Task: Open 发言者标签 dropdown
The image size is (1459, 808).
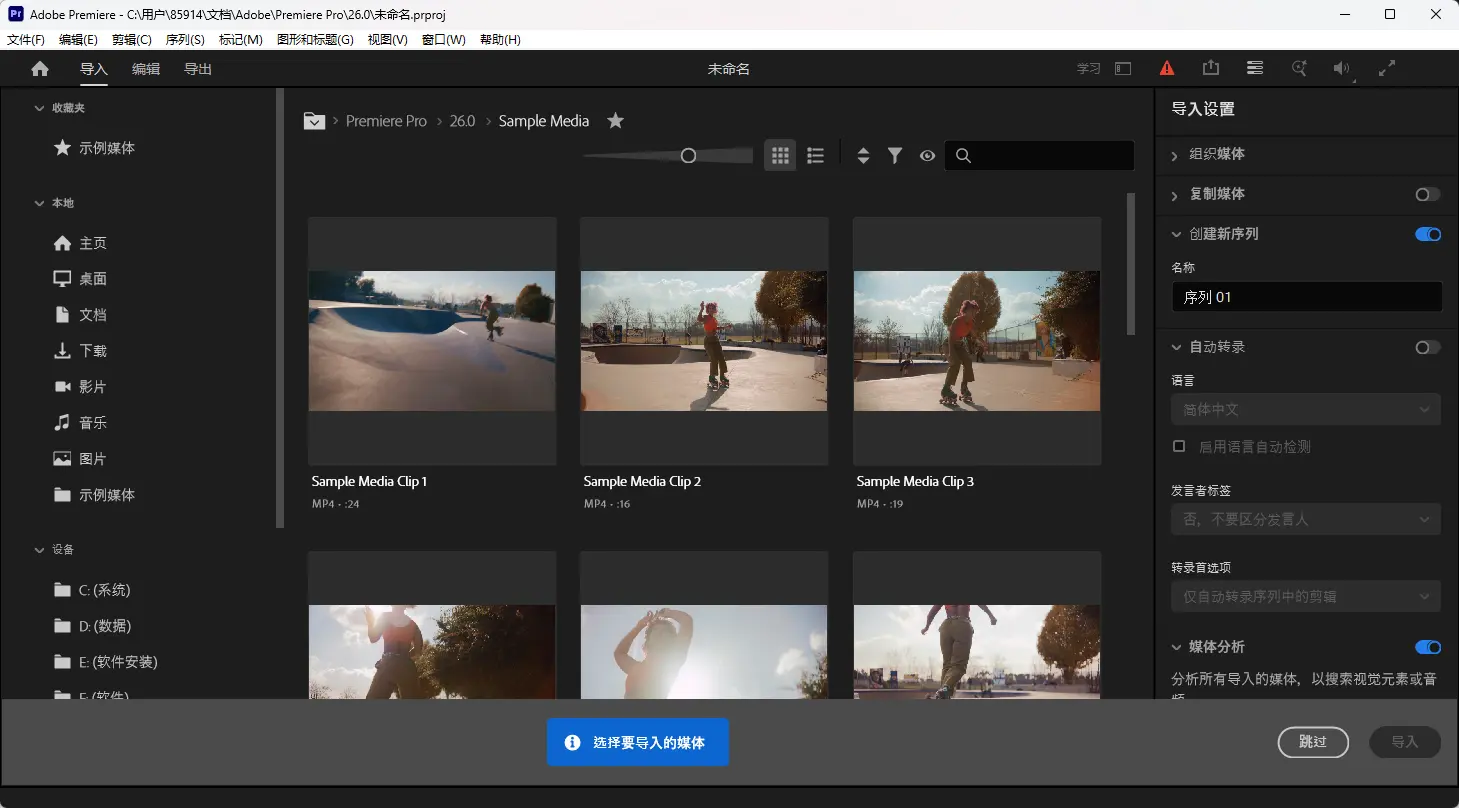Action: (1306, 519)
